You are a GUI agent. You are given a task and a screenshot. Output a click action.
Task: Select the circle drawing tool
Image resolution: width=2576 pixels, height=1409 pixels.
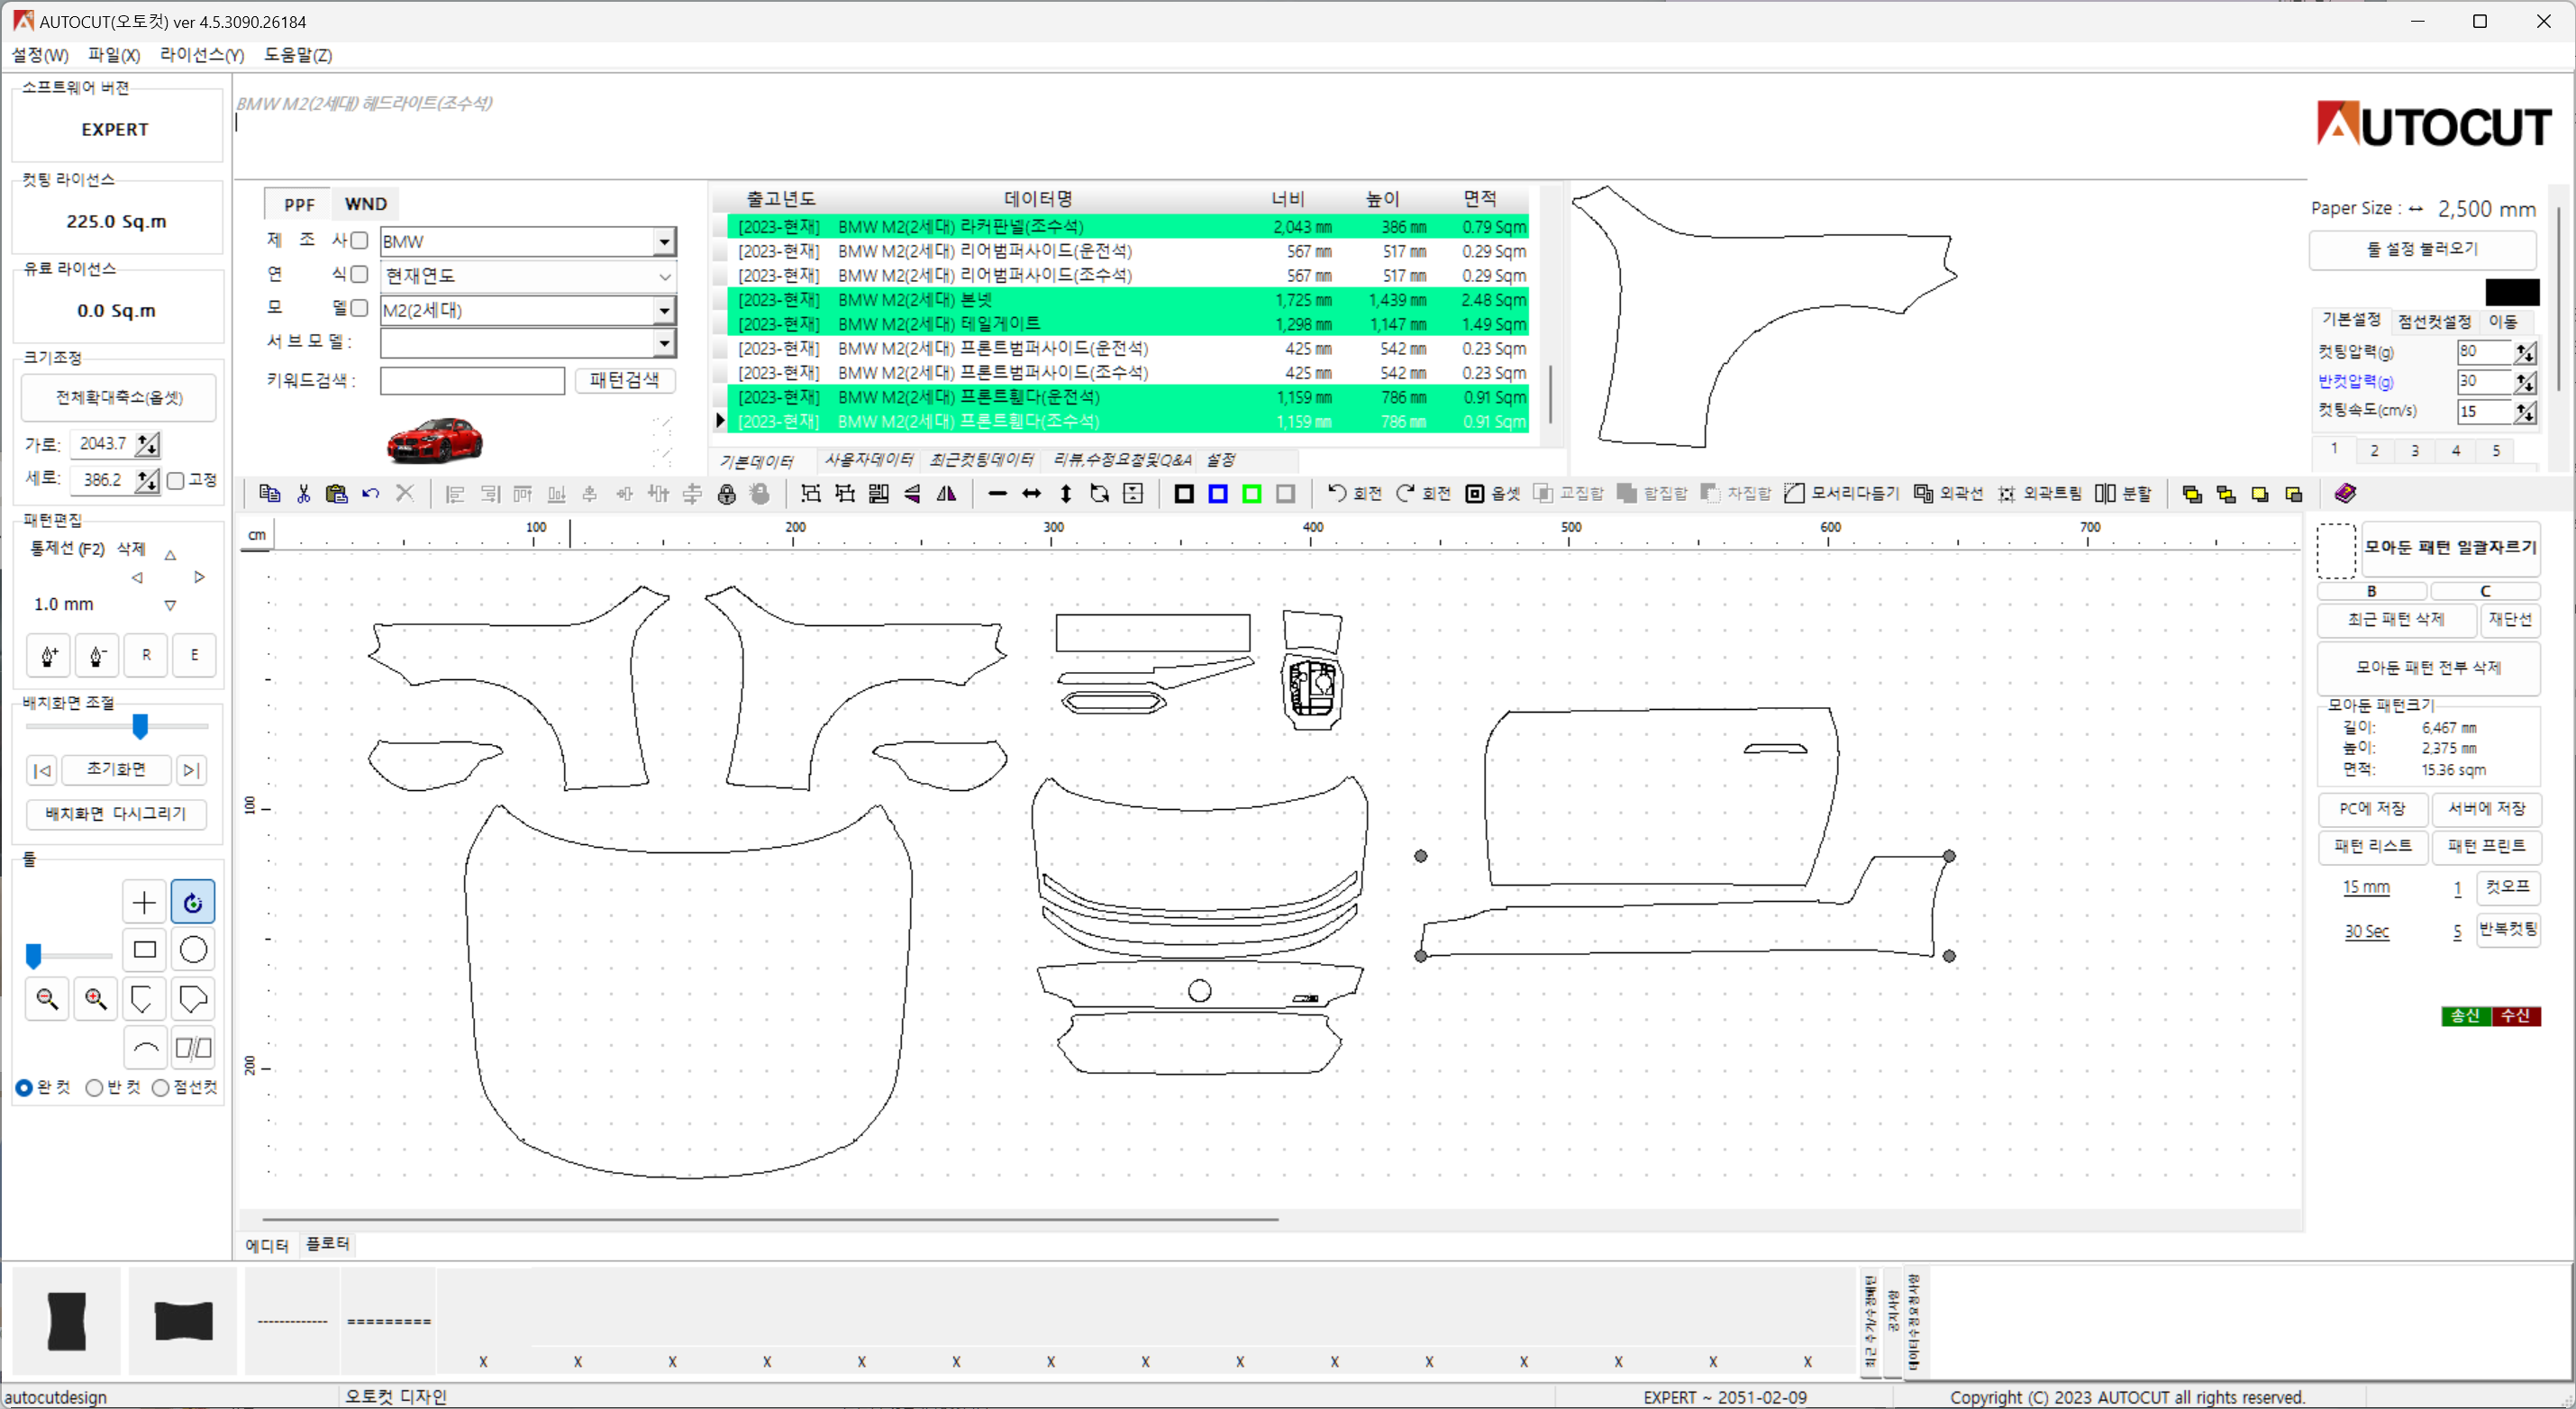tap(193, 949)
